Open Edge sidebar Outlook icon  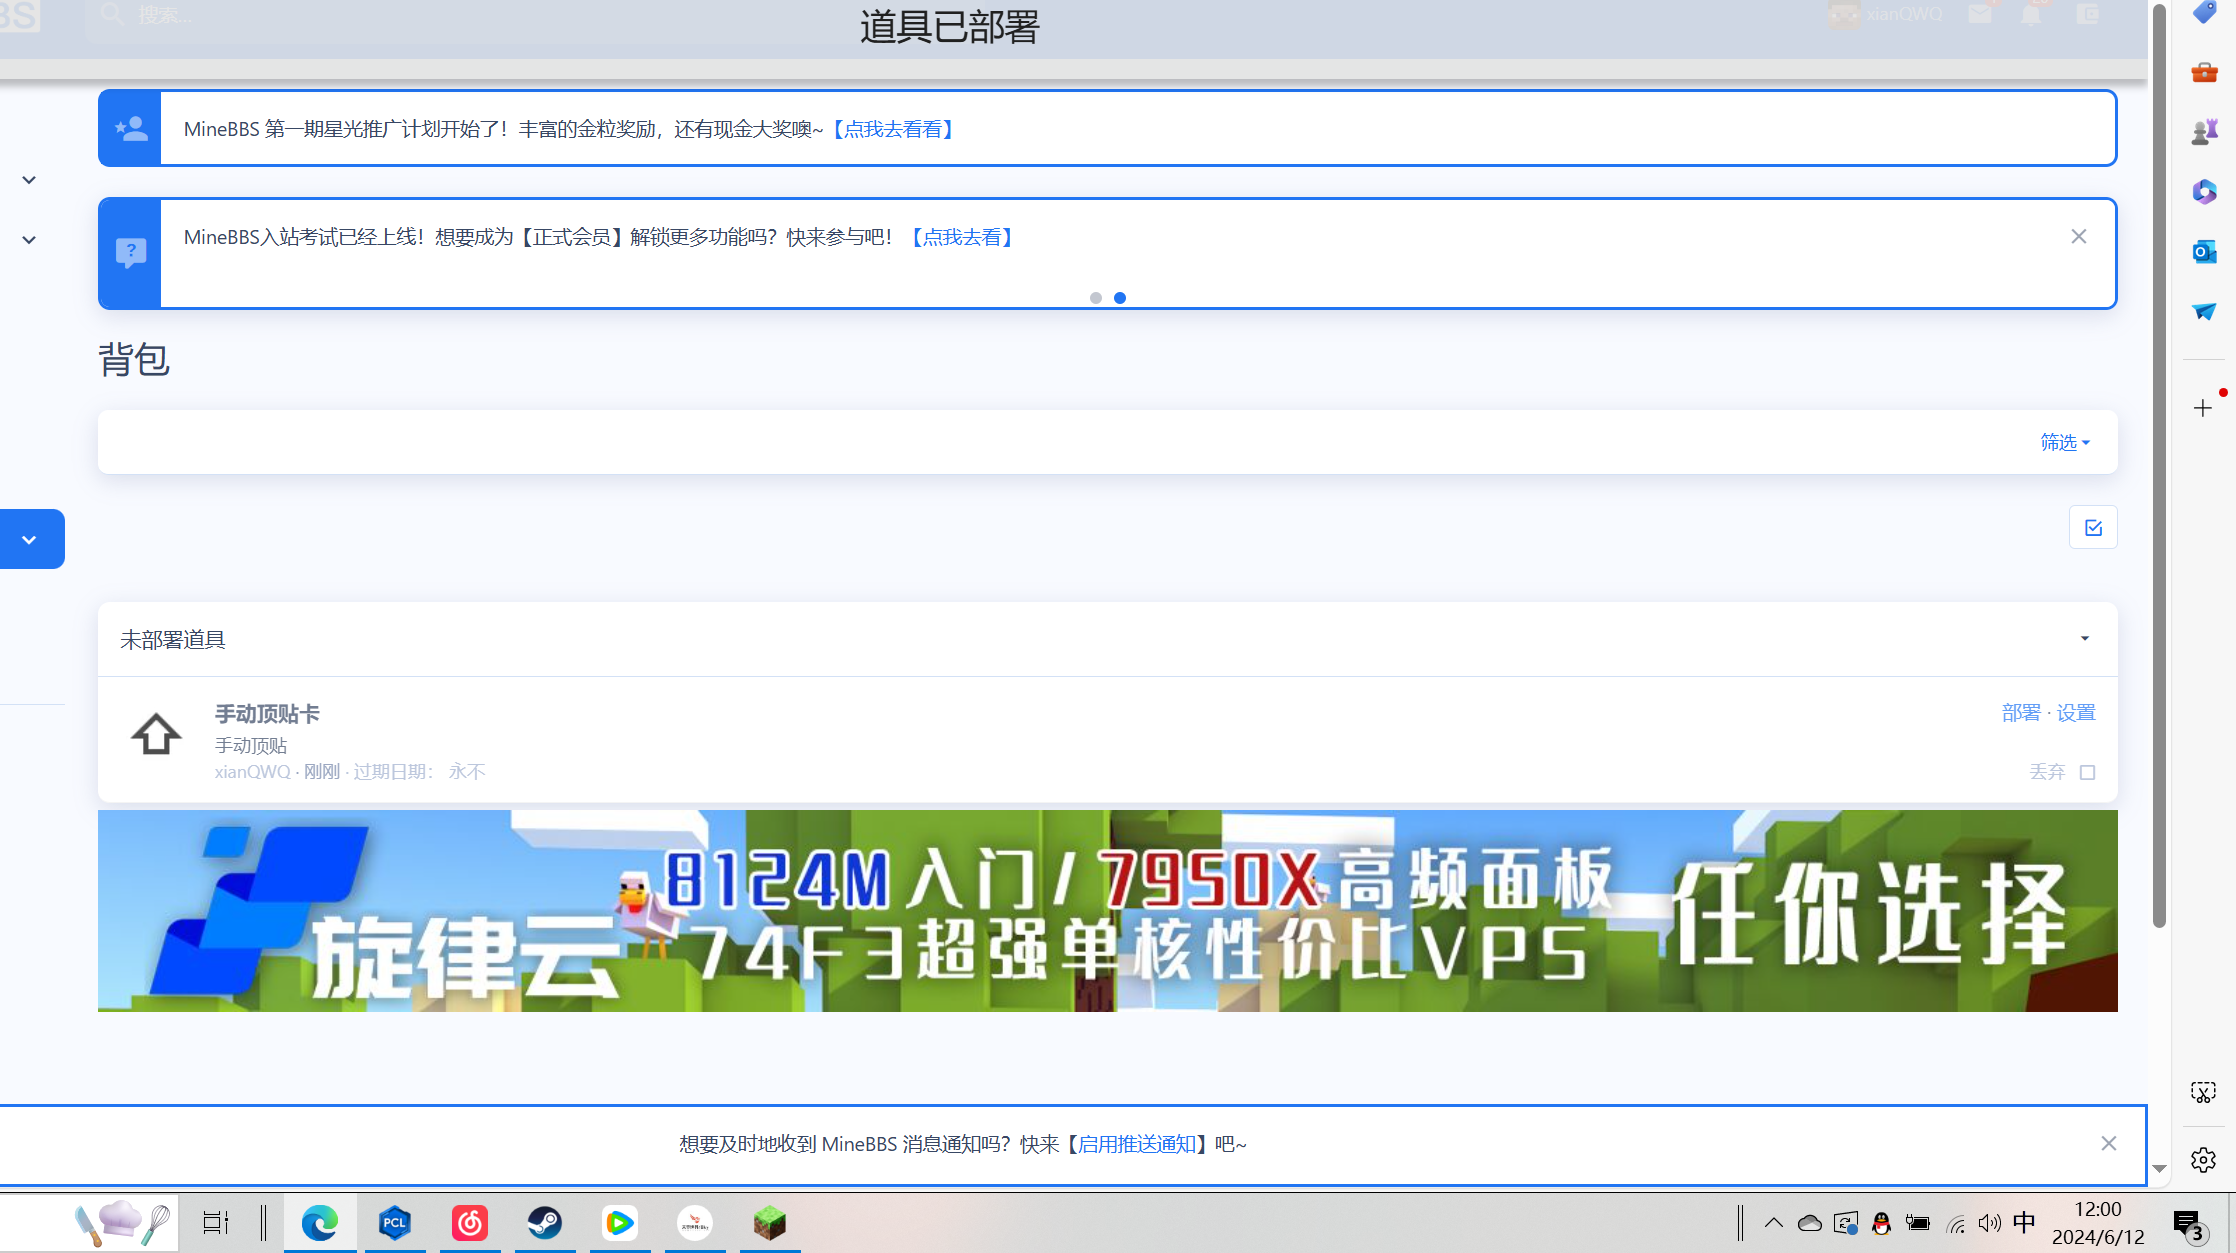pyautogui.click(x=2204, y=252)
